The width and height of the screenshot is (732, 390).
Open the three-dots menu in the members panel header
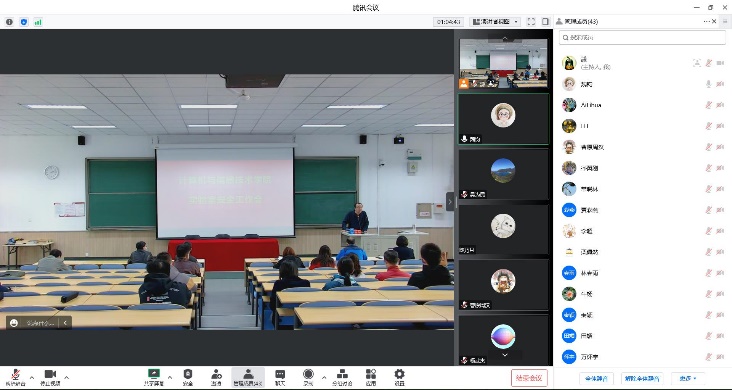pos(706,21)
